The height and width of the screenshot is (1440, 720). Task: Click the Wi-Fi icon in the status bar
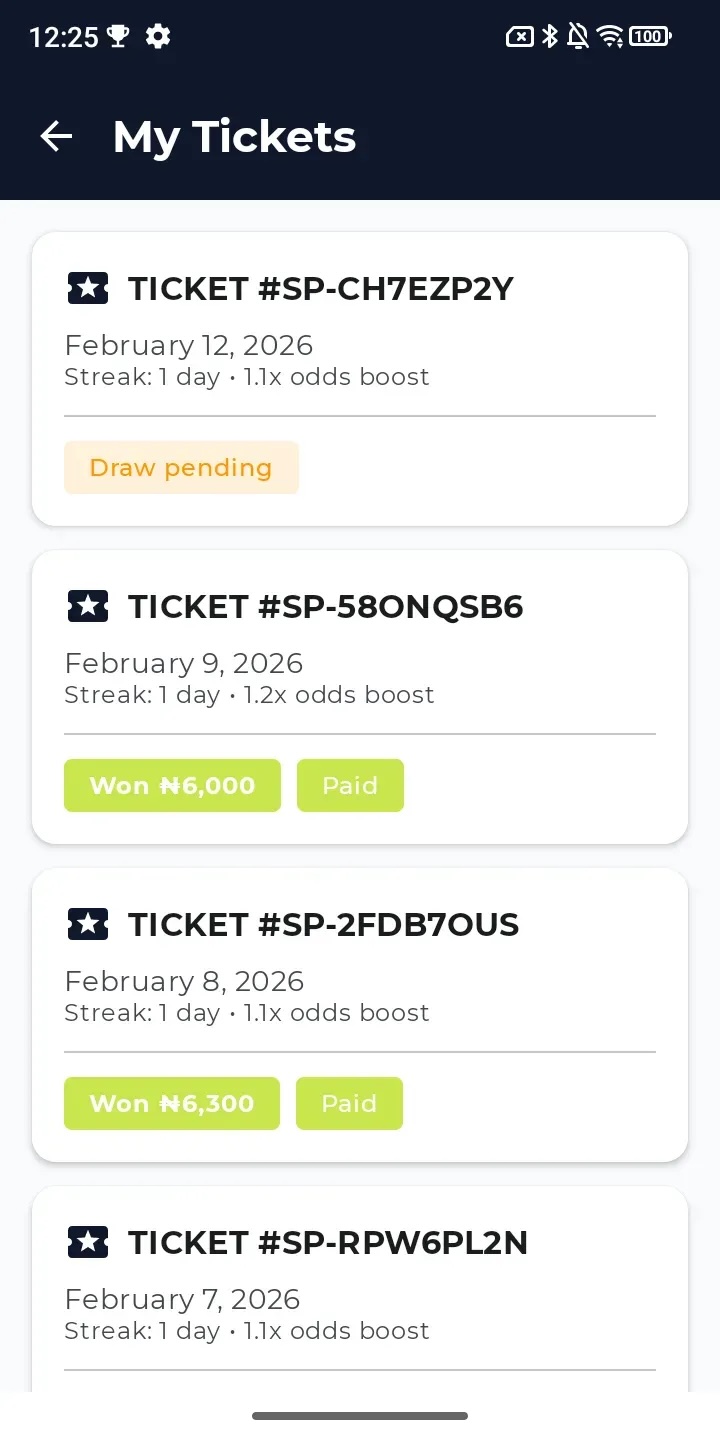pos(611,37)
